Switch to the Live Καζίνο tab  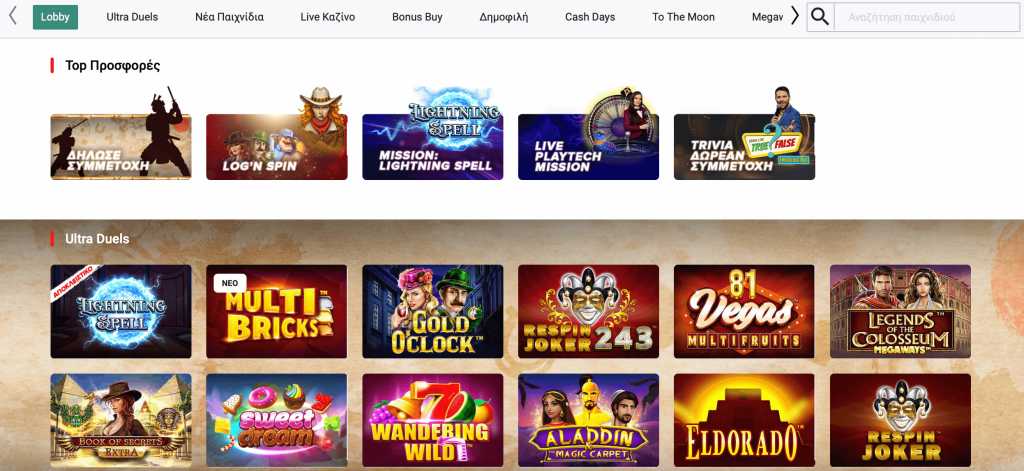click(328, 17)
